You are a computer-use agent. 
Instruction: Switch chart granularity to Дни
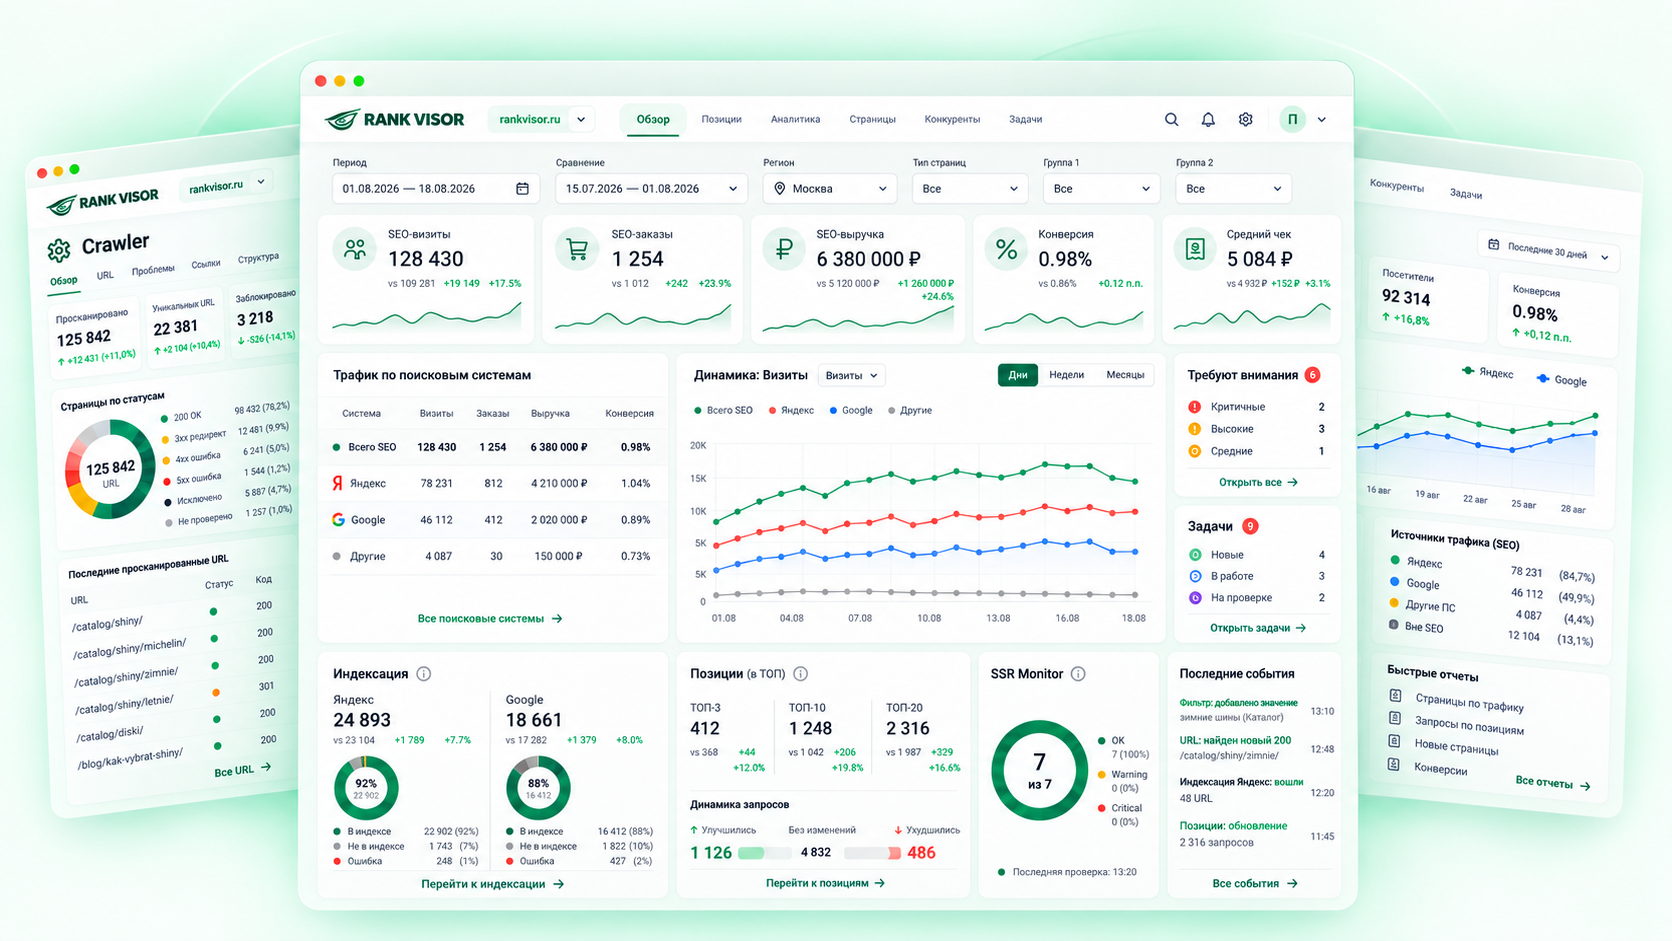pos(1017,375)
